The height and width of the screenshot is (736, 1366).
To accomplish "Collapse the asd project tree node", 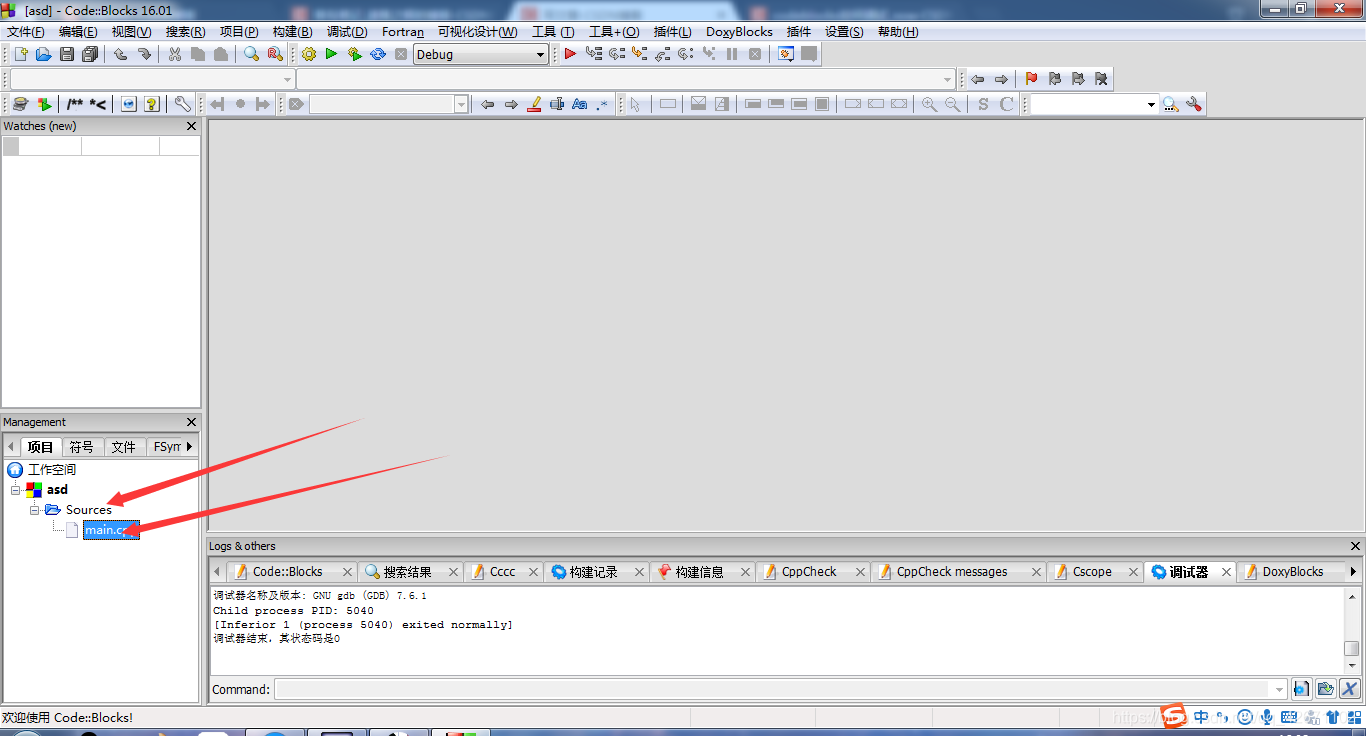I will (16, 490).
